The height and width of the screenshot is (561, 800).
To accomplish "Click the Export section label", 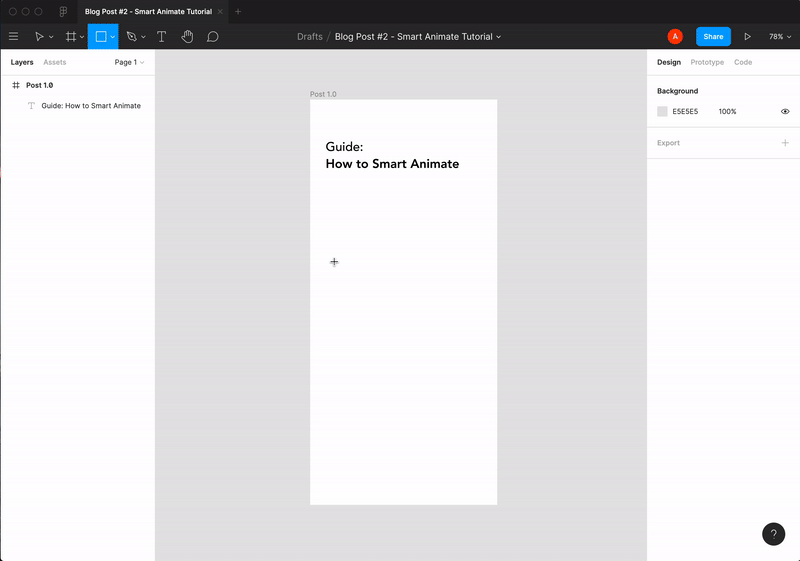I will [x=668, y=143].
